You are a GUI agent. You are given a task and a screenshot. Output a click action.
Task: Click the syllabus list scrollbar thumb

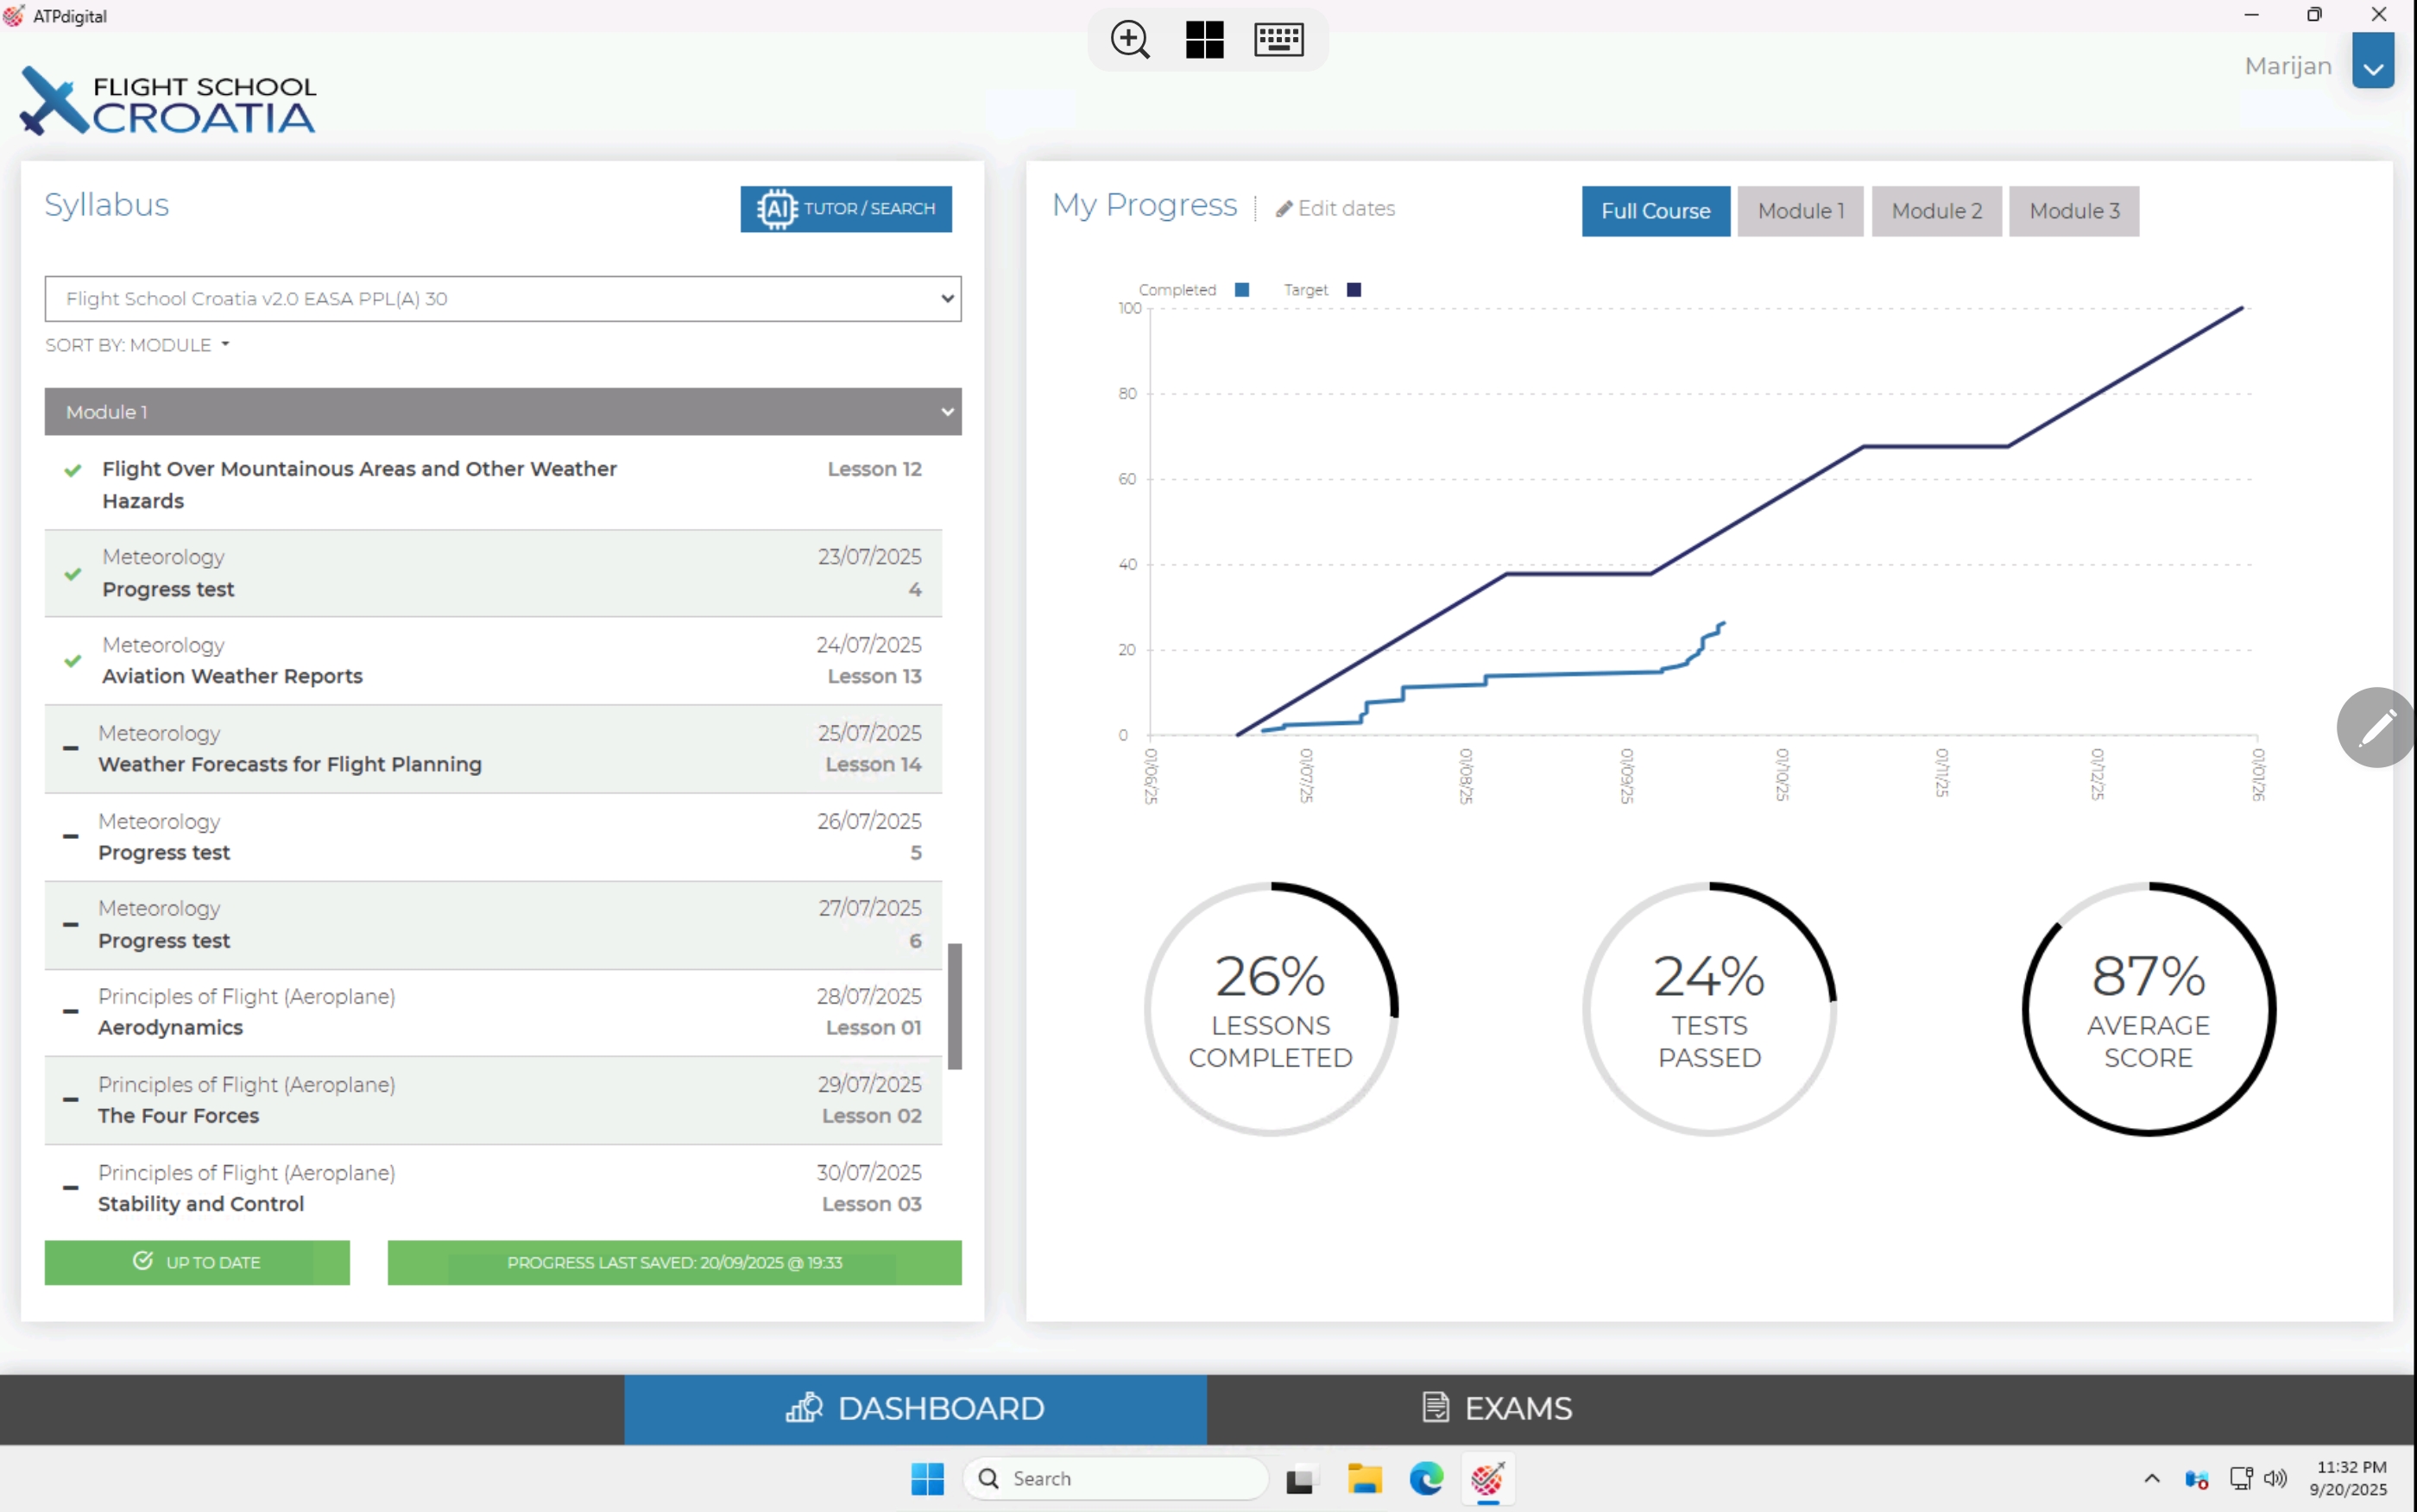[x=955, y=1005]
